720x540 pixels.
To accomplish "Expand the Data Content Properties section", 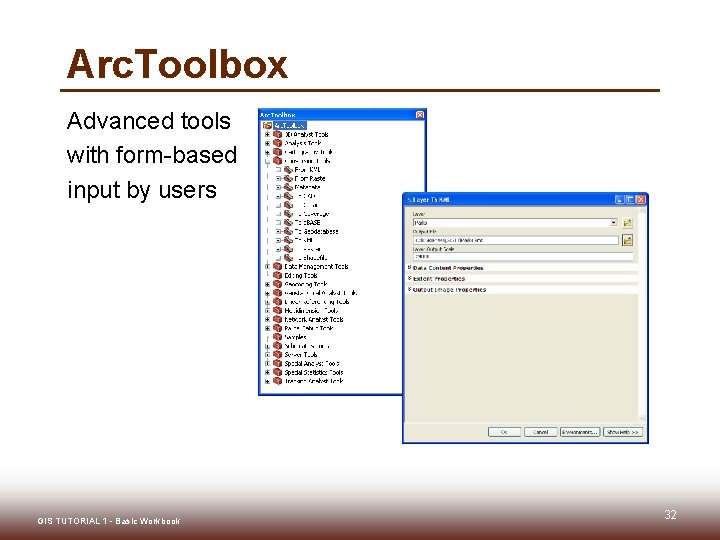I will [x=409, y=267].
